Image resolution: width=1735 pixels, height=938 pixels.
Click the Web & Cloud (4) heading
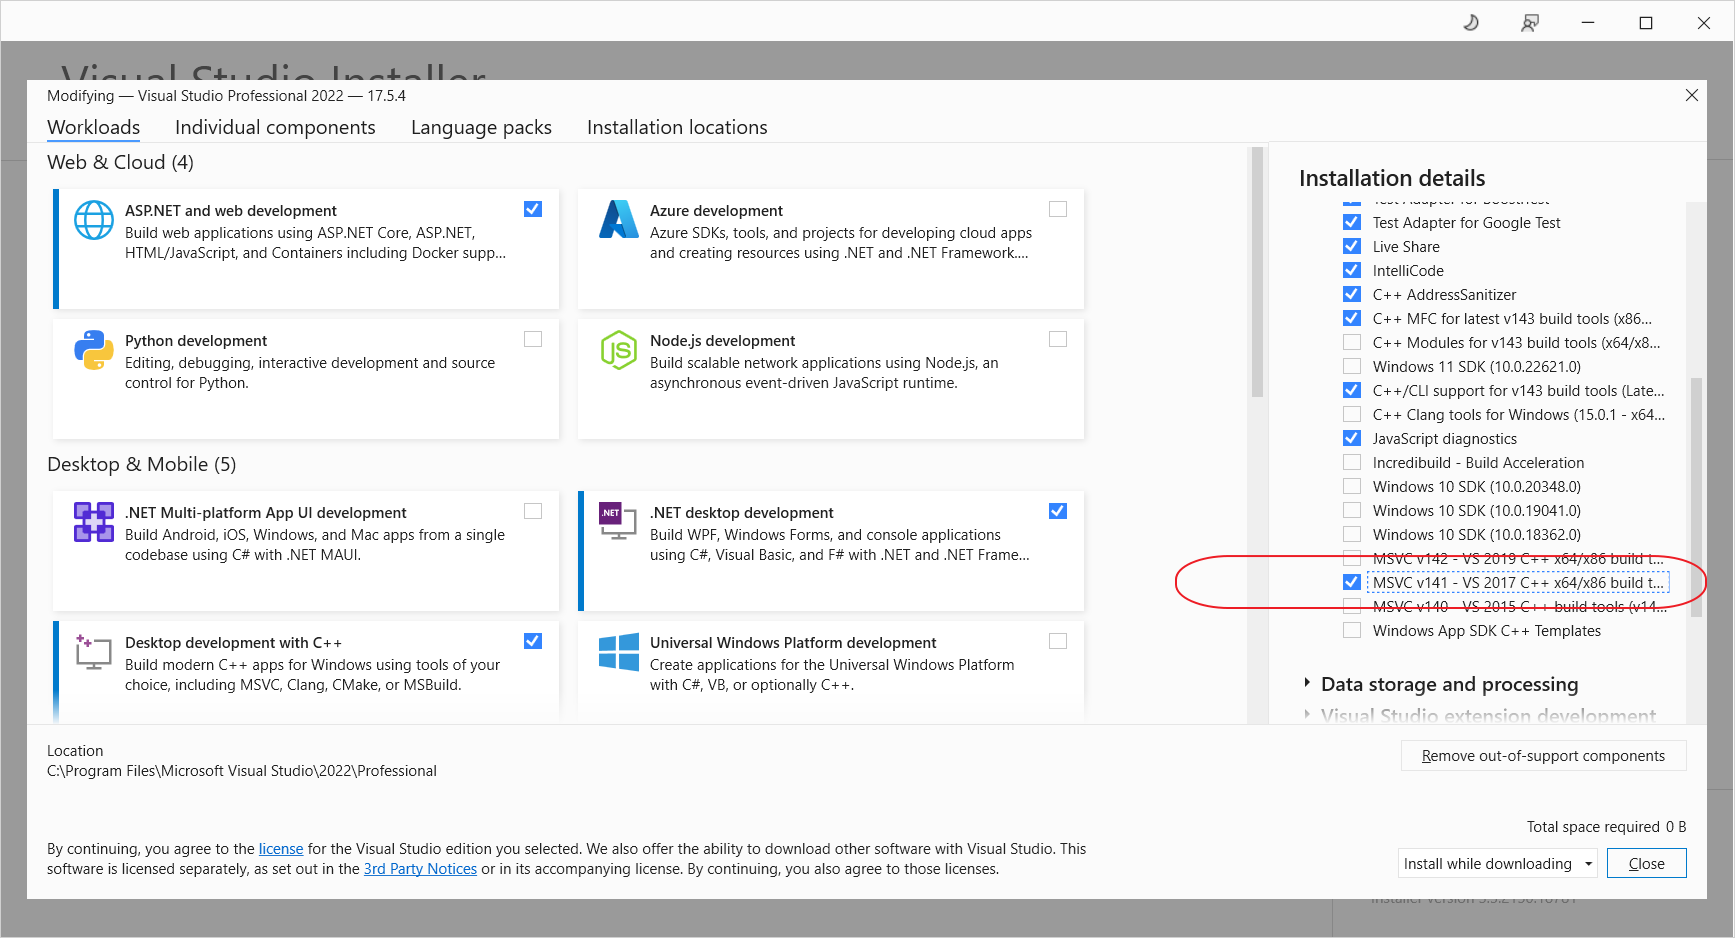click(120, 162)
